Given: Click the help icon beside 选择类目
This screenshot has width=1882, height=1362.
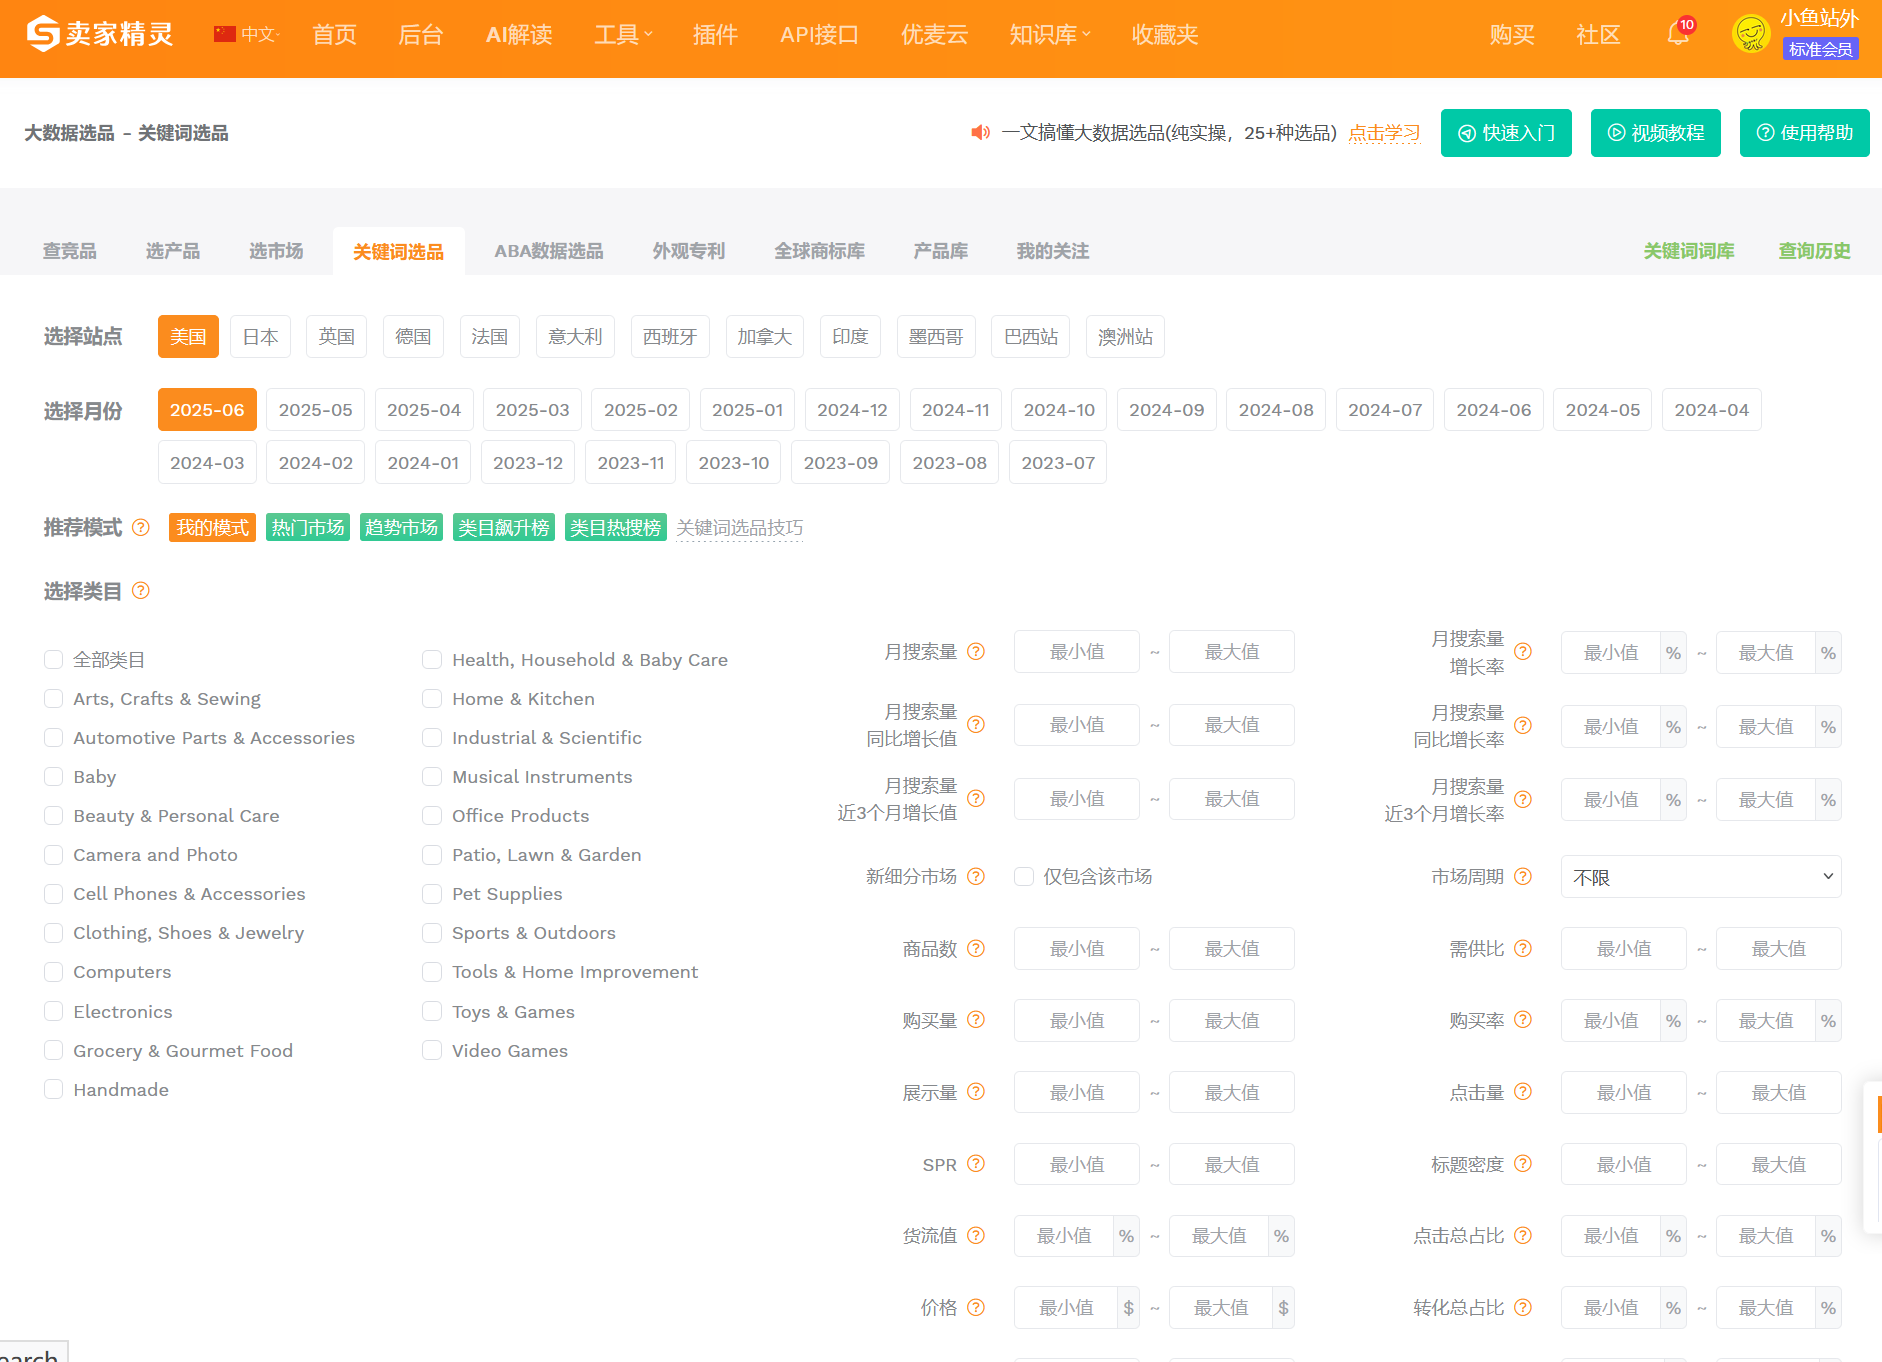Looking at the screenshot, I should tap(141, 590).
